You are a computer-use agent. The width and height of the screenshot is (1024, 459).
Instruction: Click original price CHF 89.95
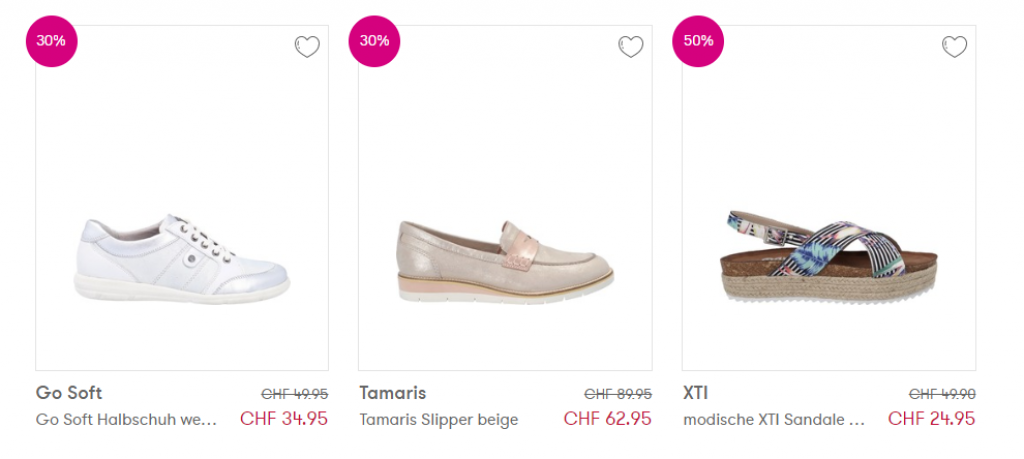point(618,394)
